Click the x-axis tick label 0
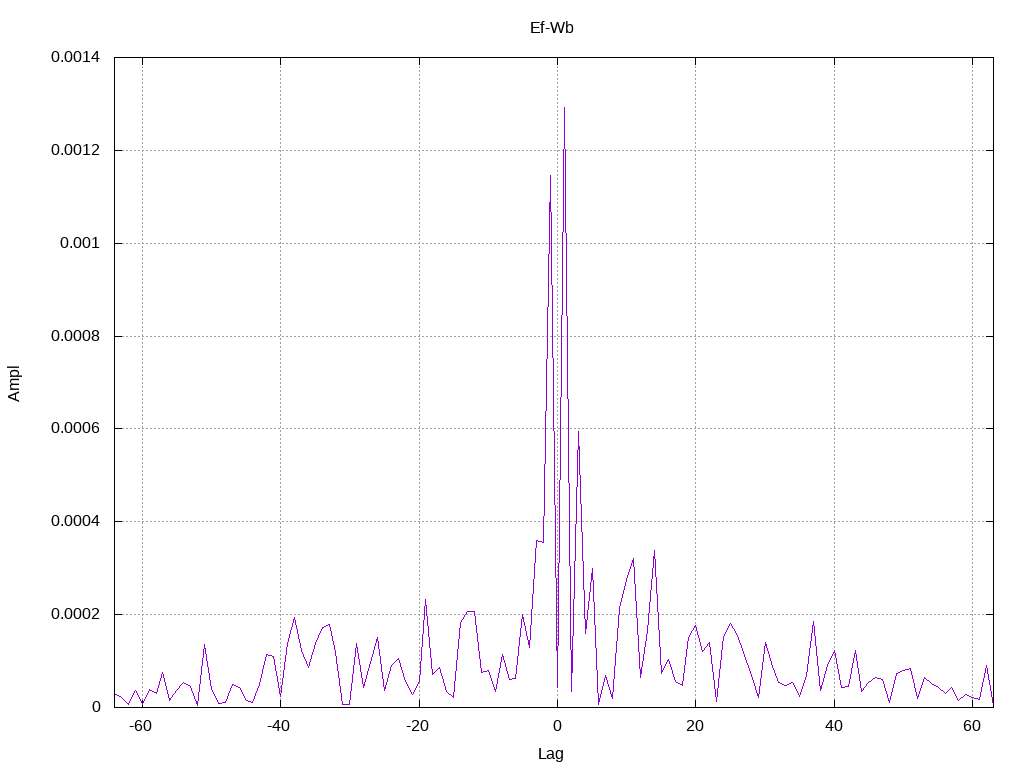The image size is (1024, 768). point(557,726)
